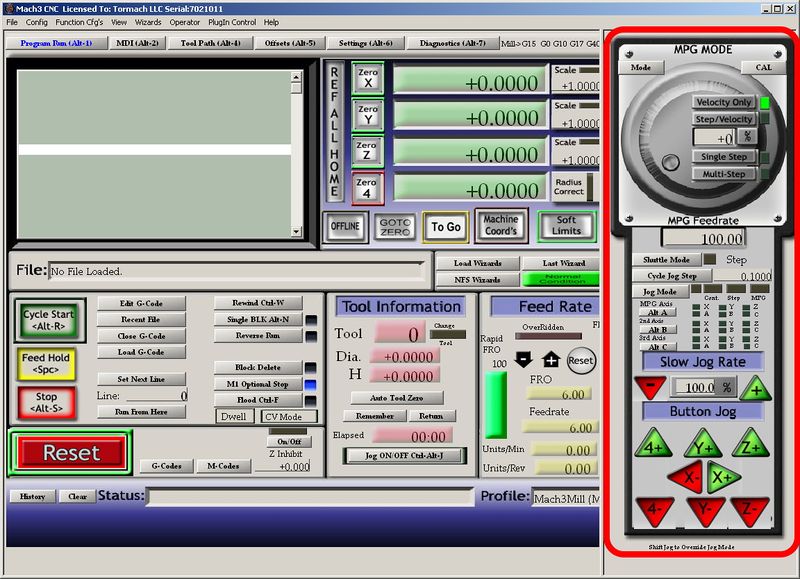Increase feed rate override with plus arrow
Screen dimensions: 800x579
click(551, 360)
